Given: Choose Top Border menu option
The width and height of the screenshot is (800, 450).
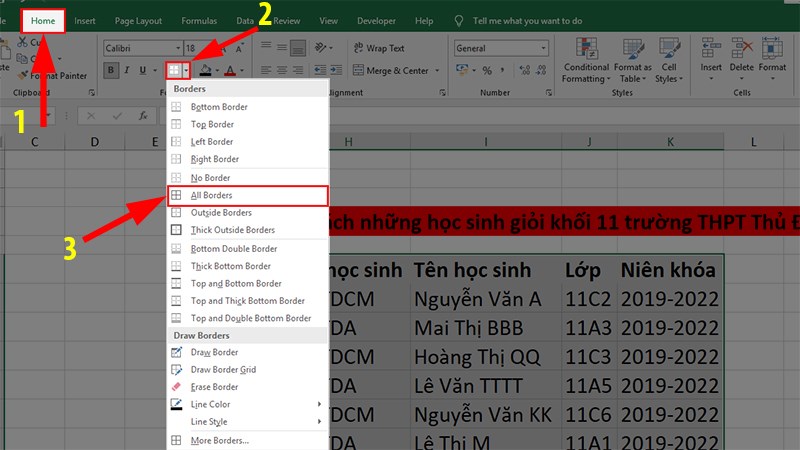Looking at the screenshot, I should [247, 124].
